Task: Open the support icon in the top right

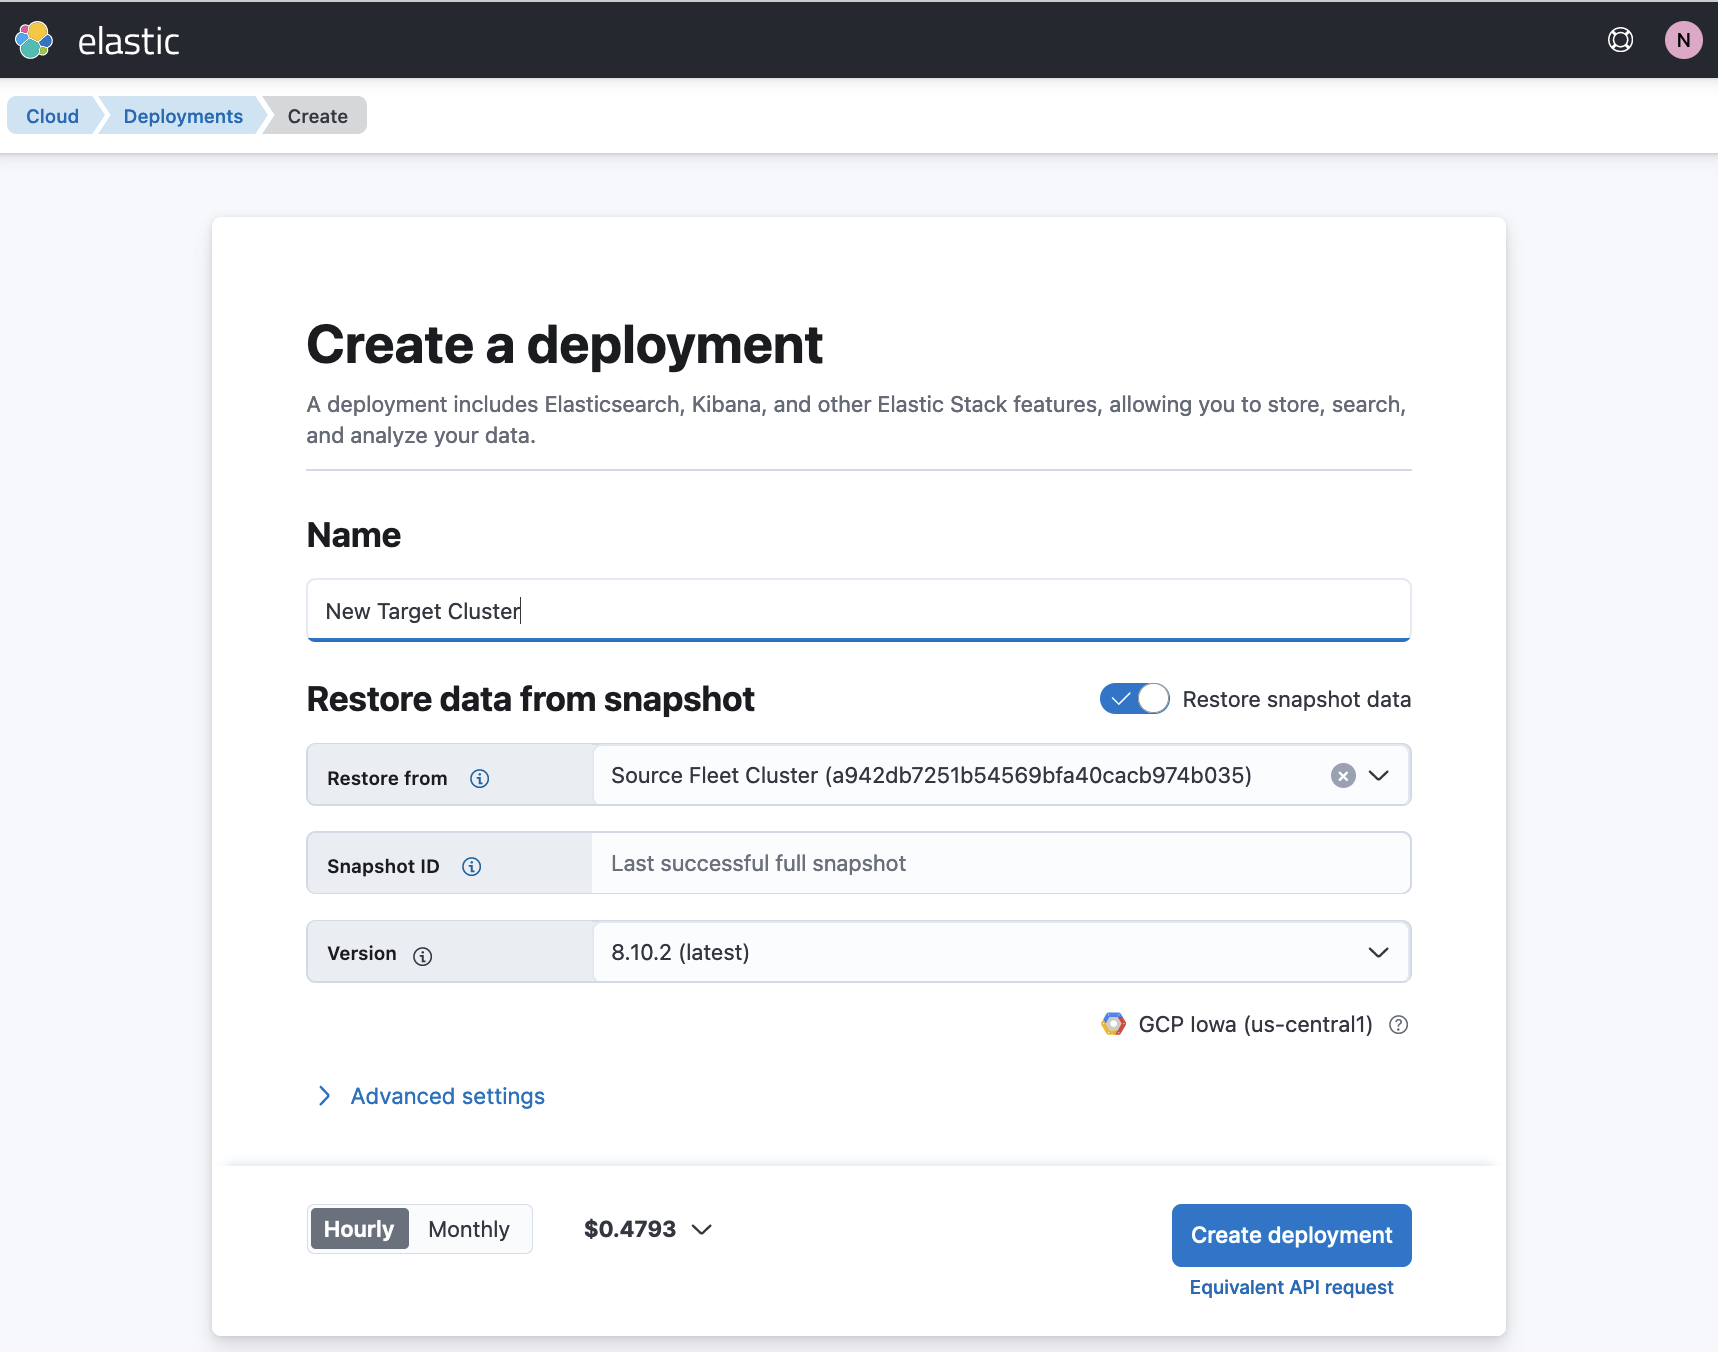Action: (1620, 40)
